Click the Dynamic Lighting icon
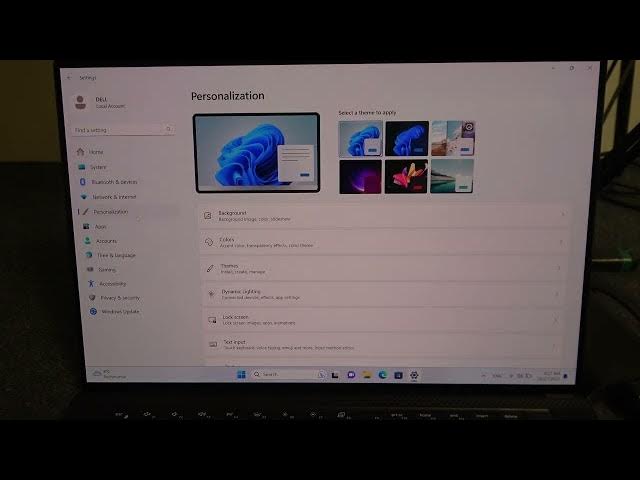 [211, 294]
